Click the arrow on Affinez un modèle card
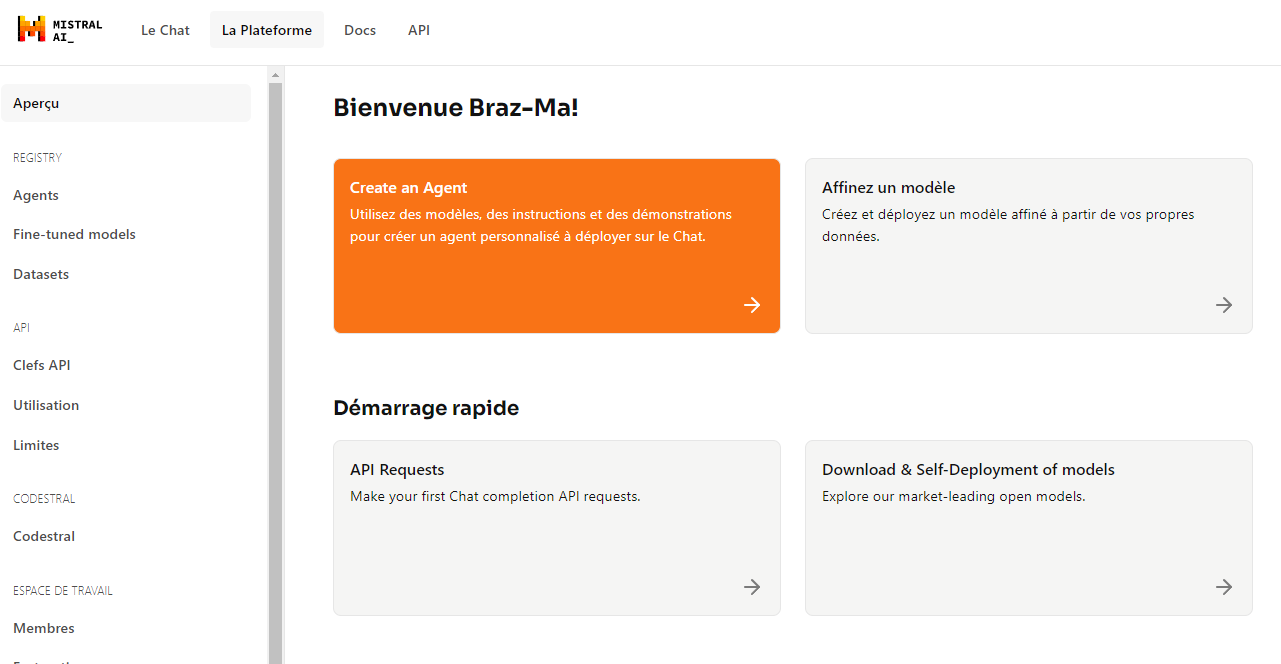1281x664 pixels. 1223,305
